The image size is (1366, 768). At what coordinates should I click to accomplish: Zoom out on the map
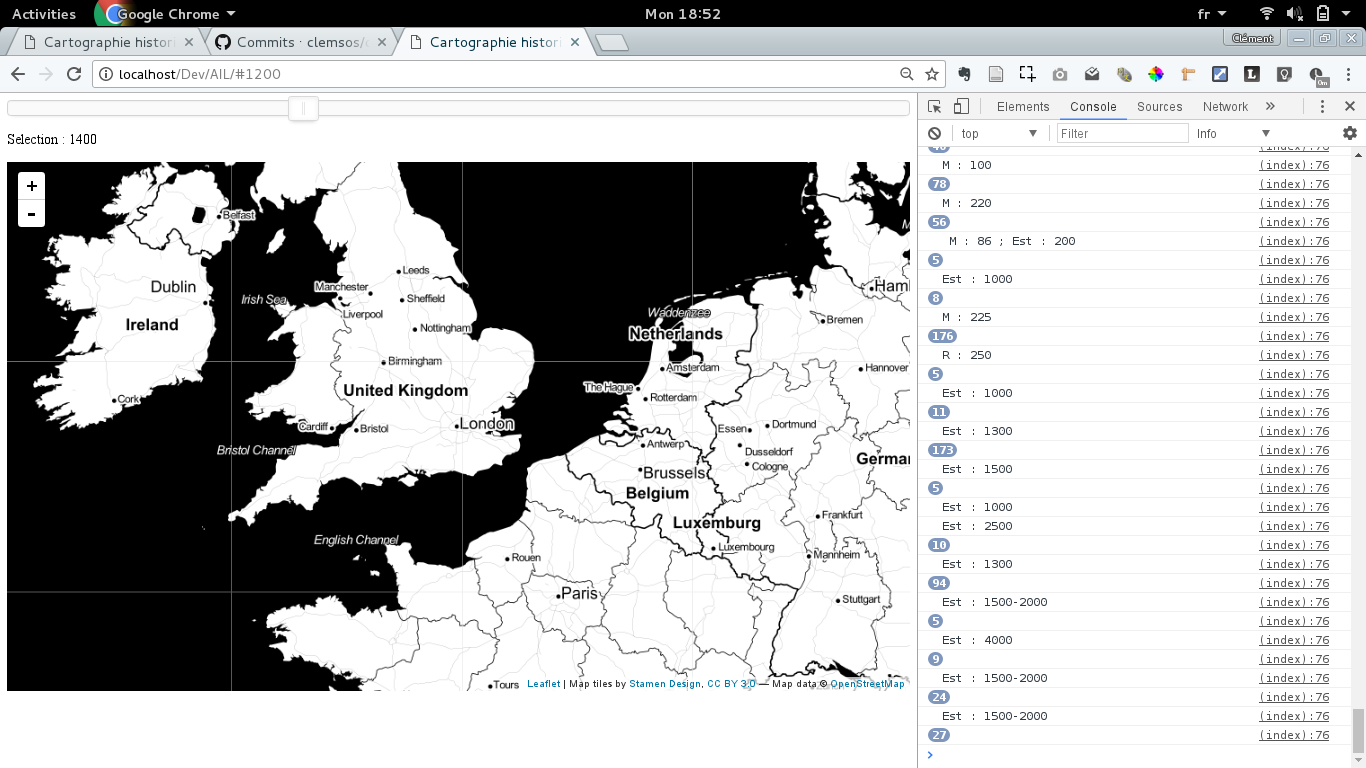pyautogui.click(x=32, y=214)
